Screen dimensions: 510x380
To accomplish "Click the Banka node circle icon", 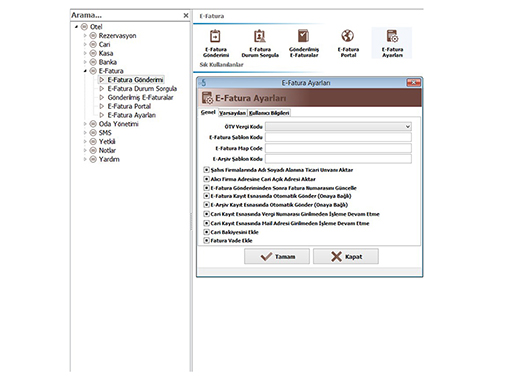I will (x=93, y=62).
